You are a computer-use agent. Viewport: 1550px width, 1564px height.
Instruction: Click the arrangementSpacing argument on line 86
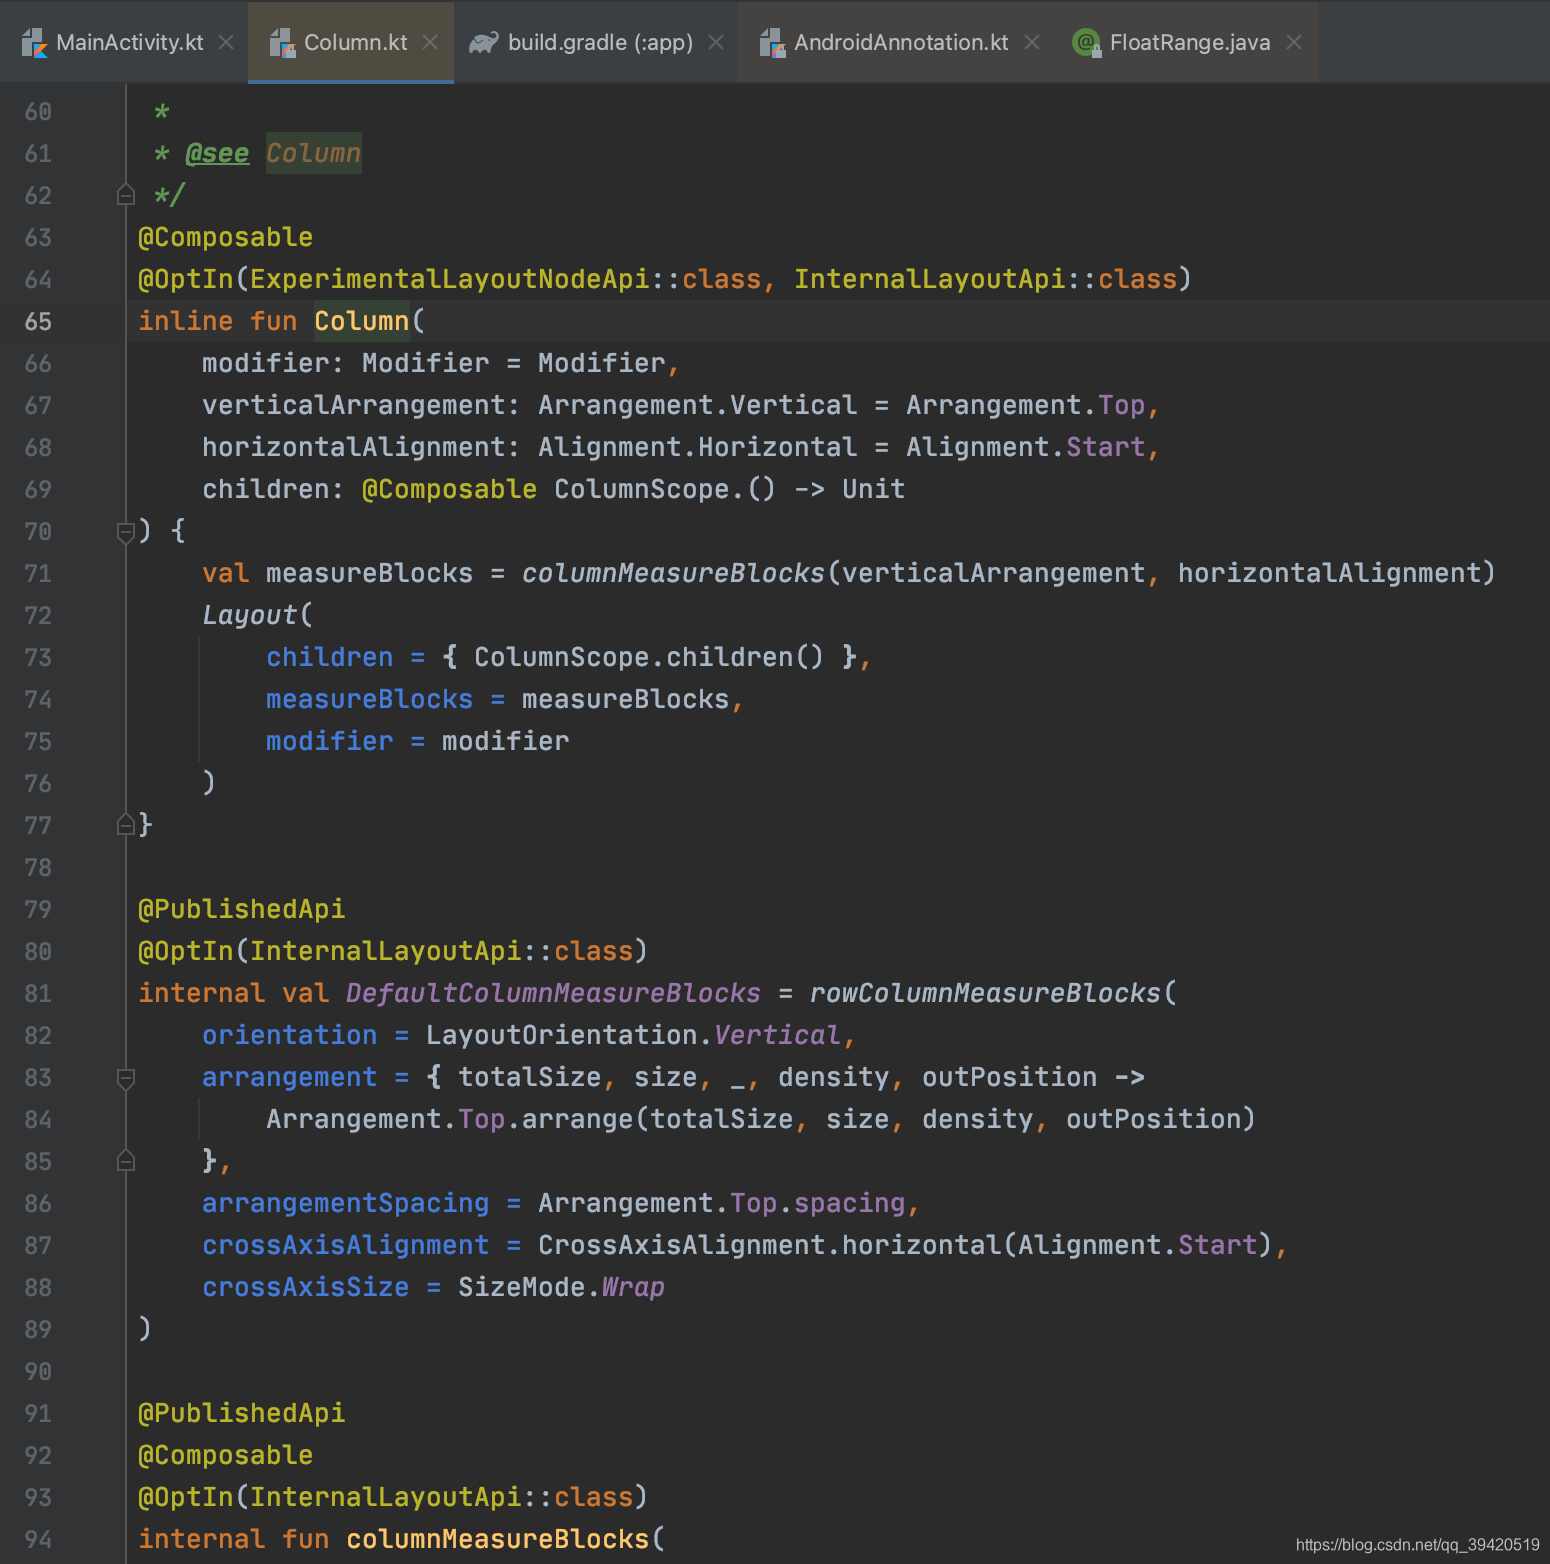point(345,1203)
